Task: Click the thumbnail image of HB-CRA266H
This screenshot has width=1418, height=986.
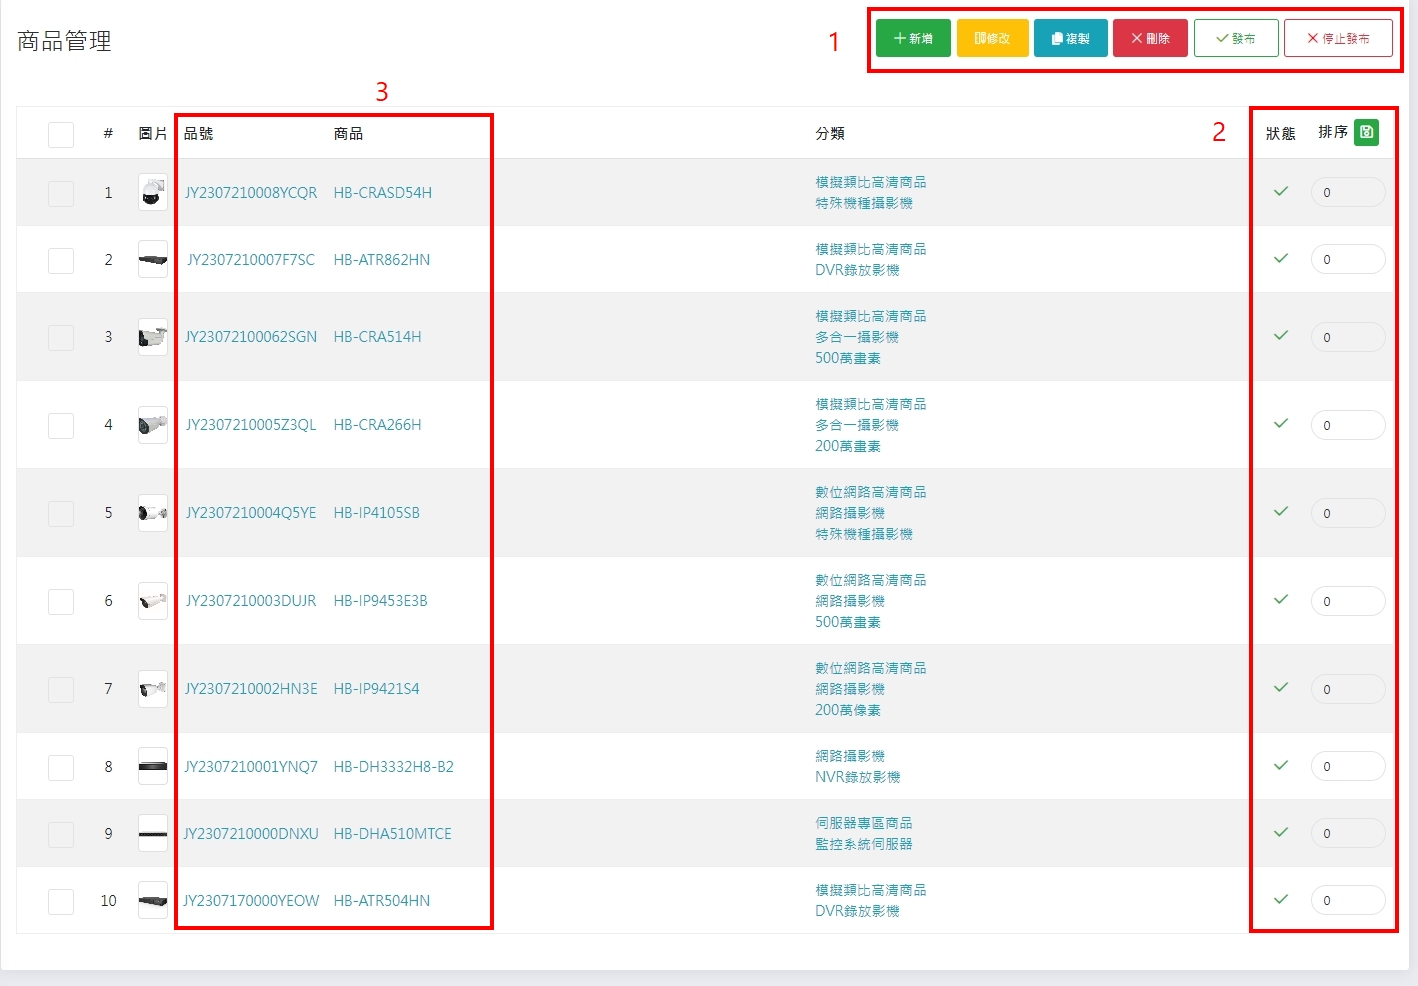Action: [152, 425]
